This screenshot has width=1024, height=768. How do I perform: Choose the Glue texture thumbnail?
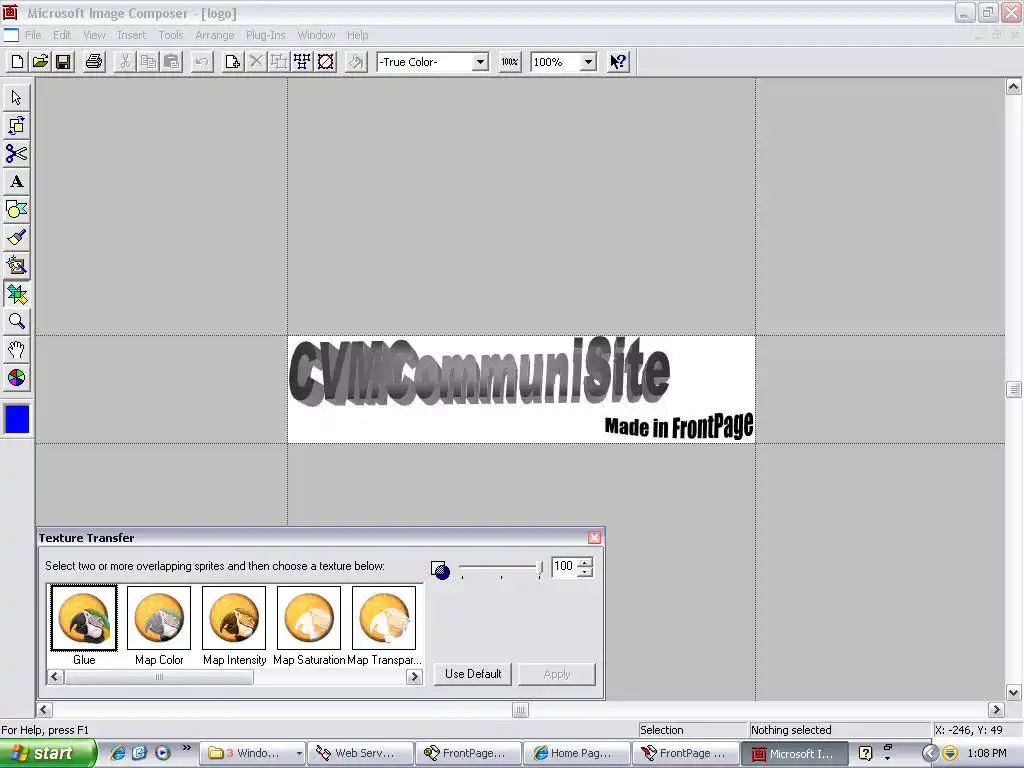click(x=84, y=618)
